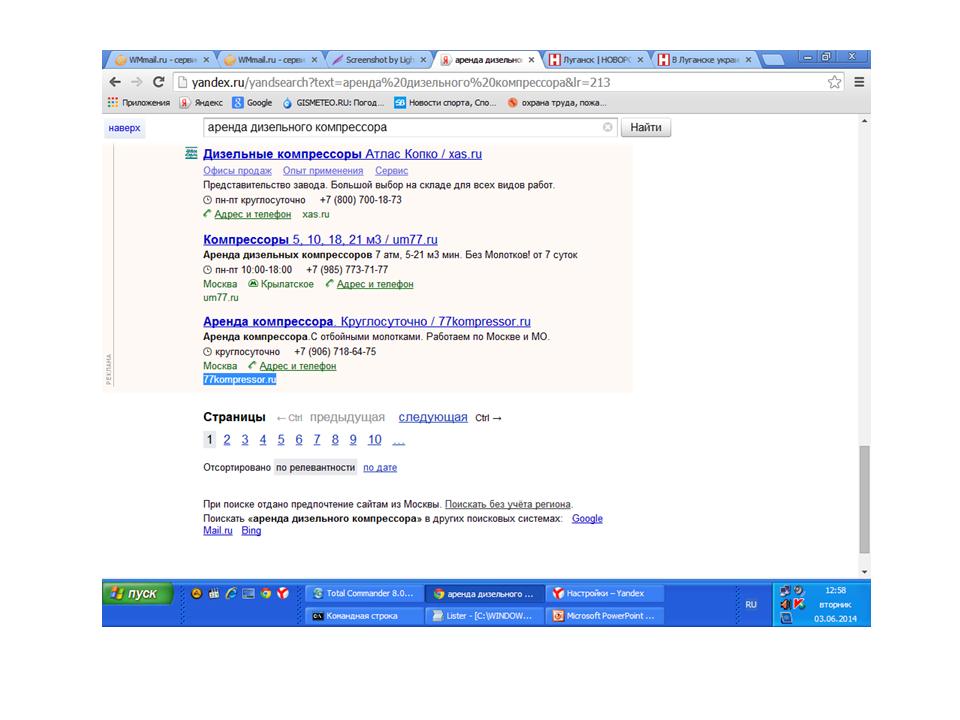Switch to Lister taskbar button
The height and width of the screenshot is (720, 960).
click(484, 616)
